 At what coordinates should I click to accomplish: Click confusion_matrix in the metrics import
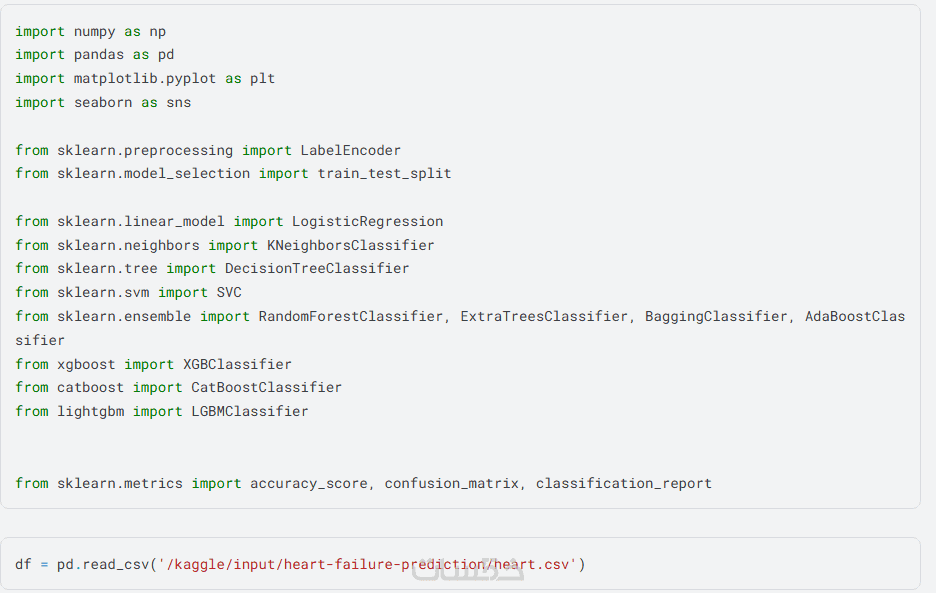[451, 483]
